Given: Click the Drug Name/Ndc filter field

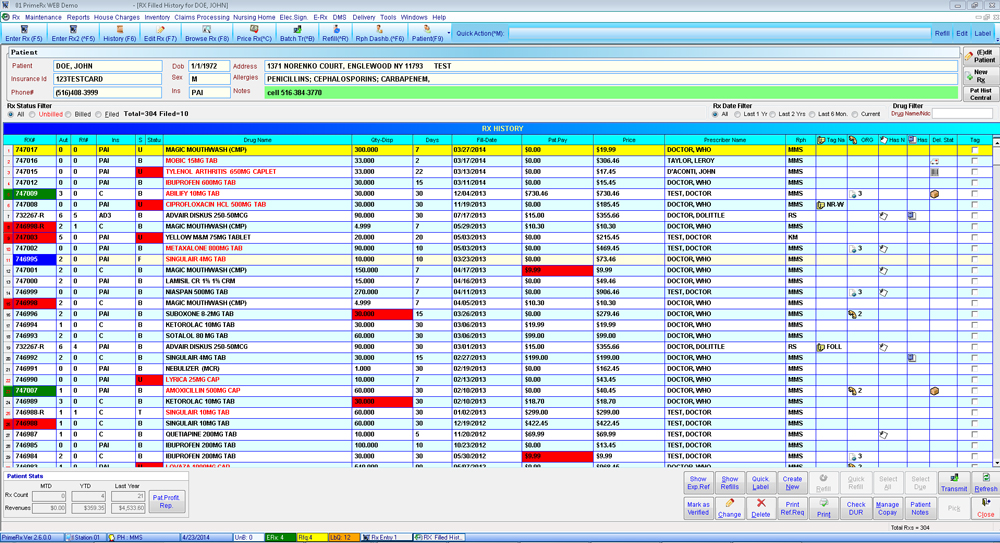Looking at the screenshot, I should pyautogui.click(x=961, y=114).
